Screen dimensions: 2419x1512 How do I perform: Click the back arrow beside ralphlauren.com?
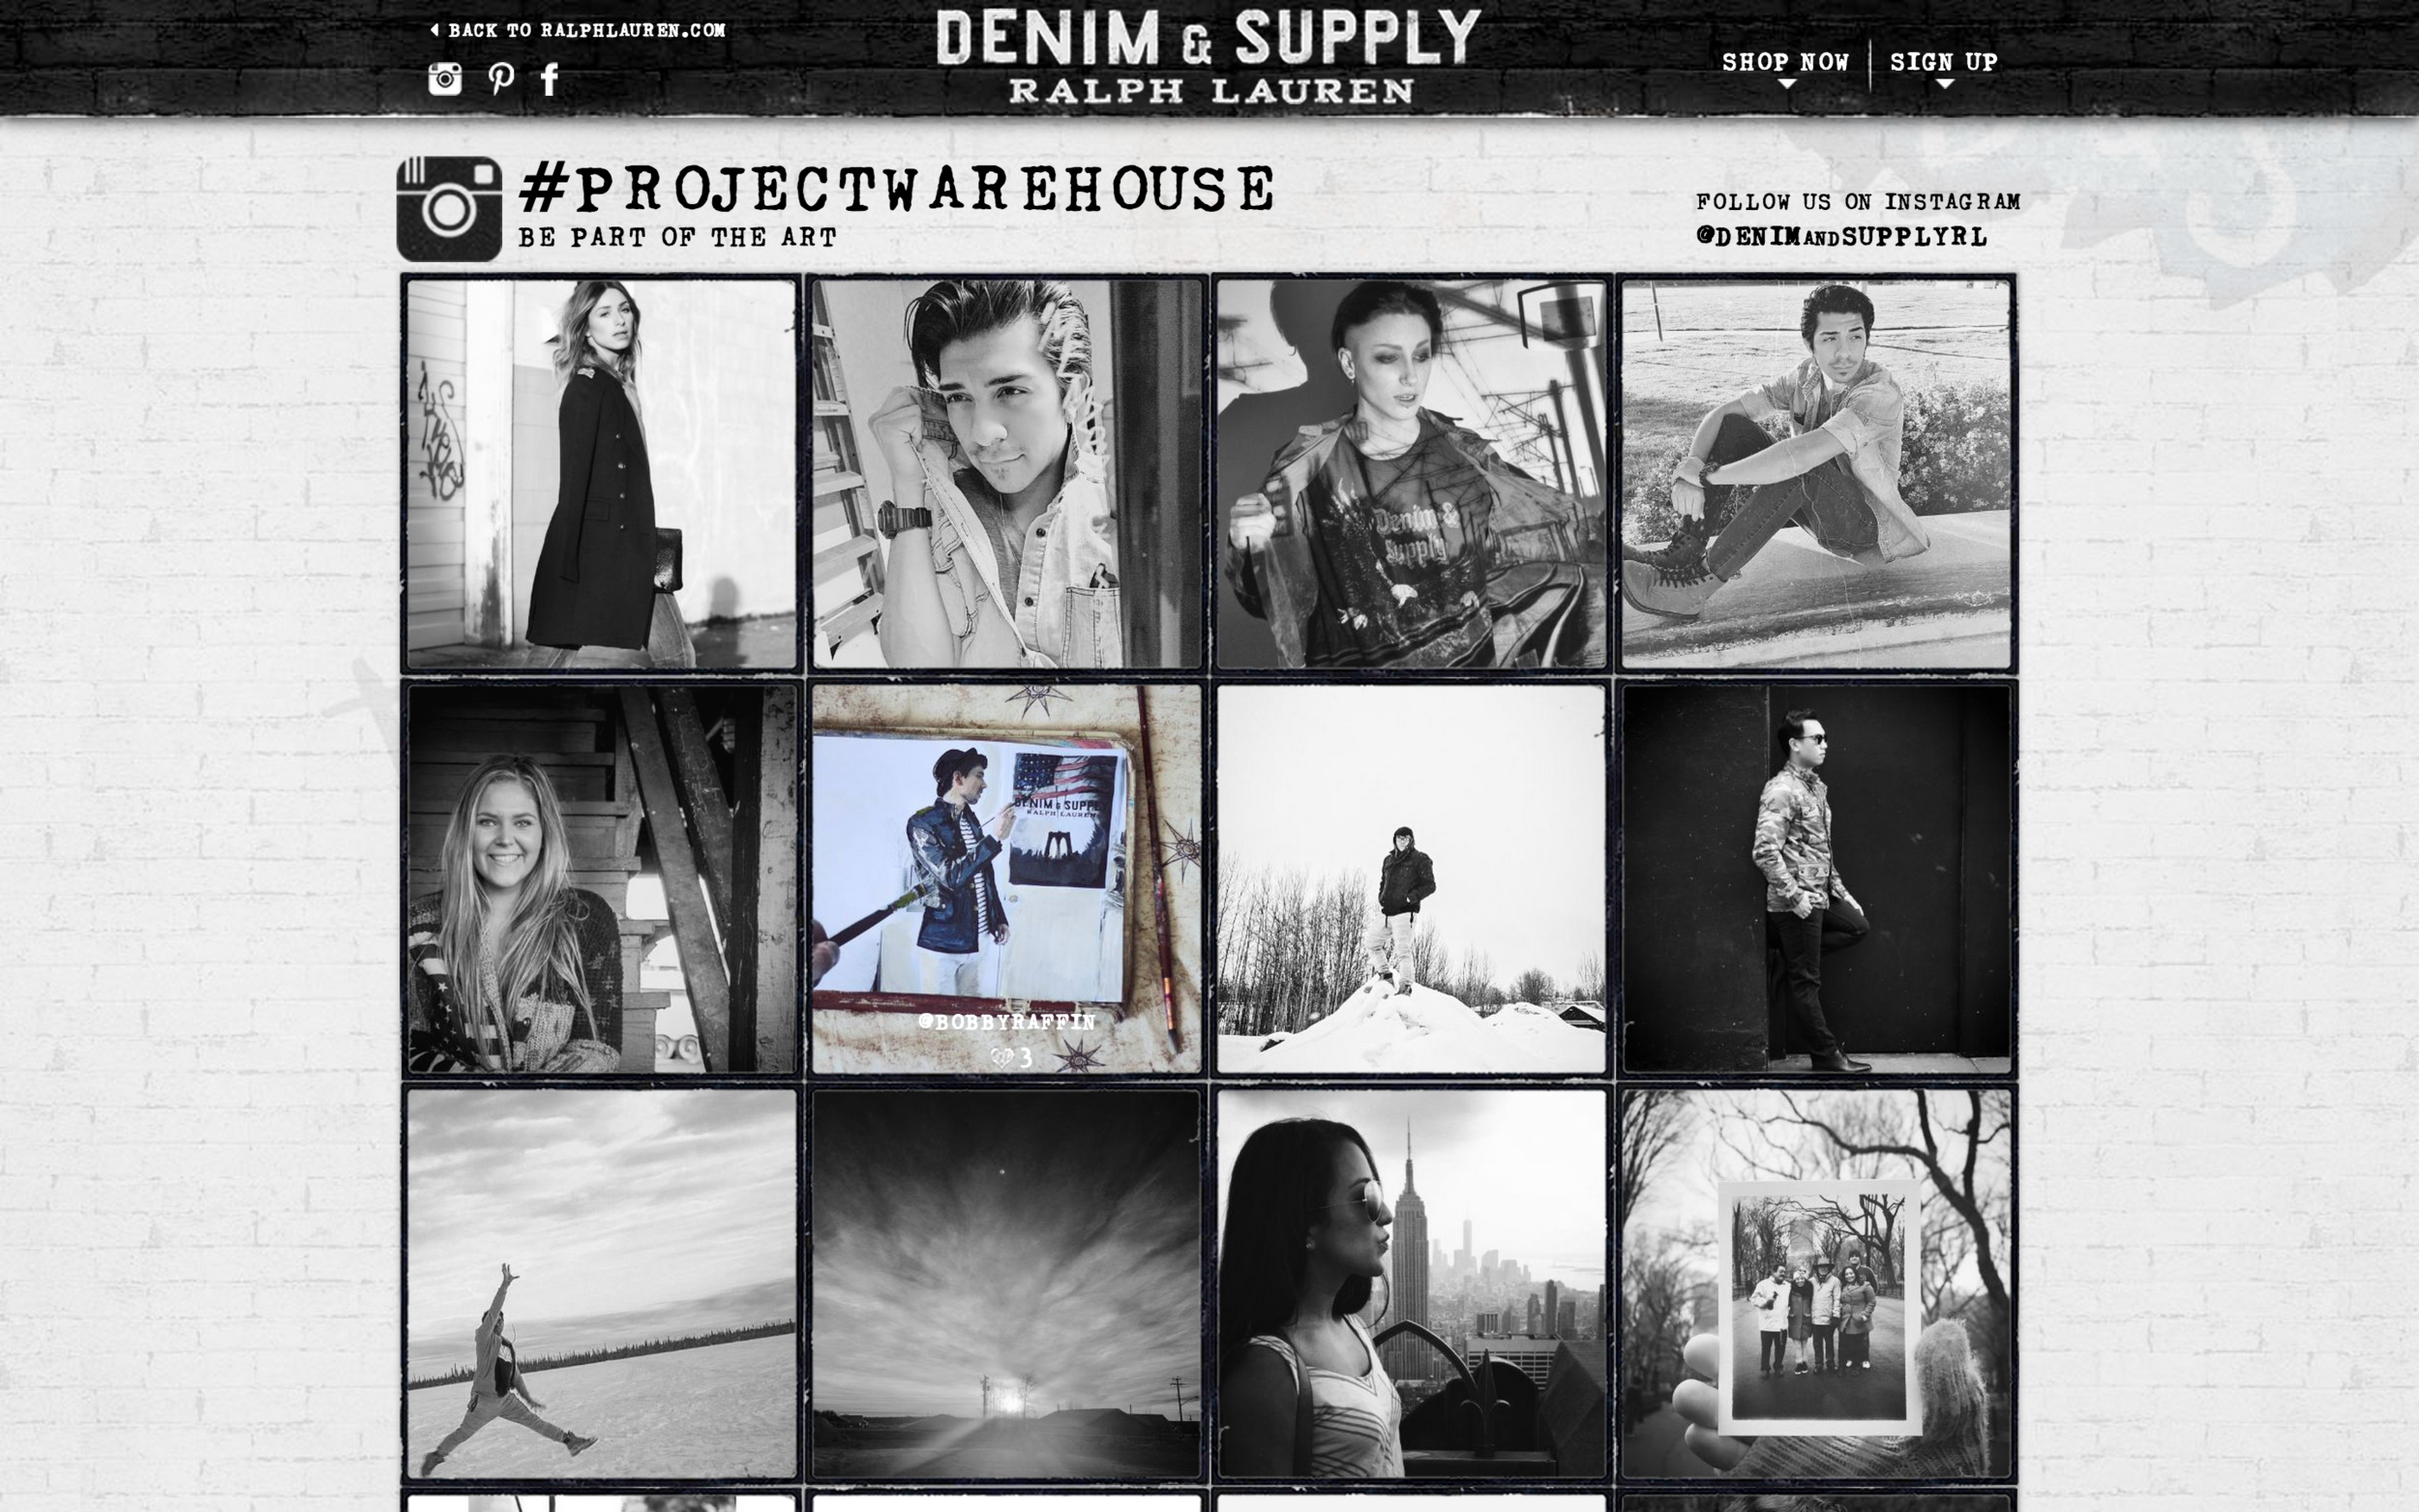(x=434, y=30)
